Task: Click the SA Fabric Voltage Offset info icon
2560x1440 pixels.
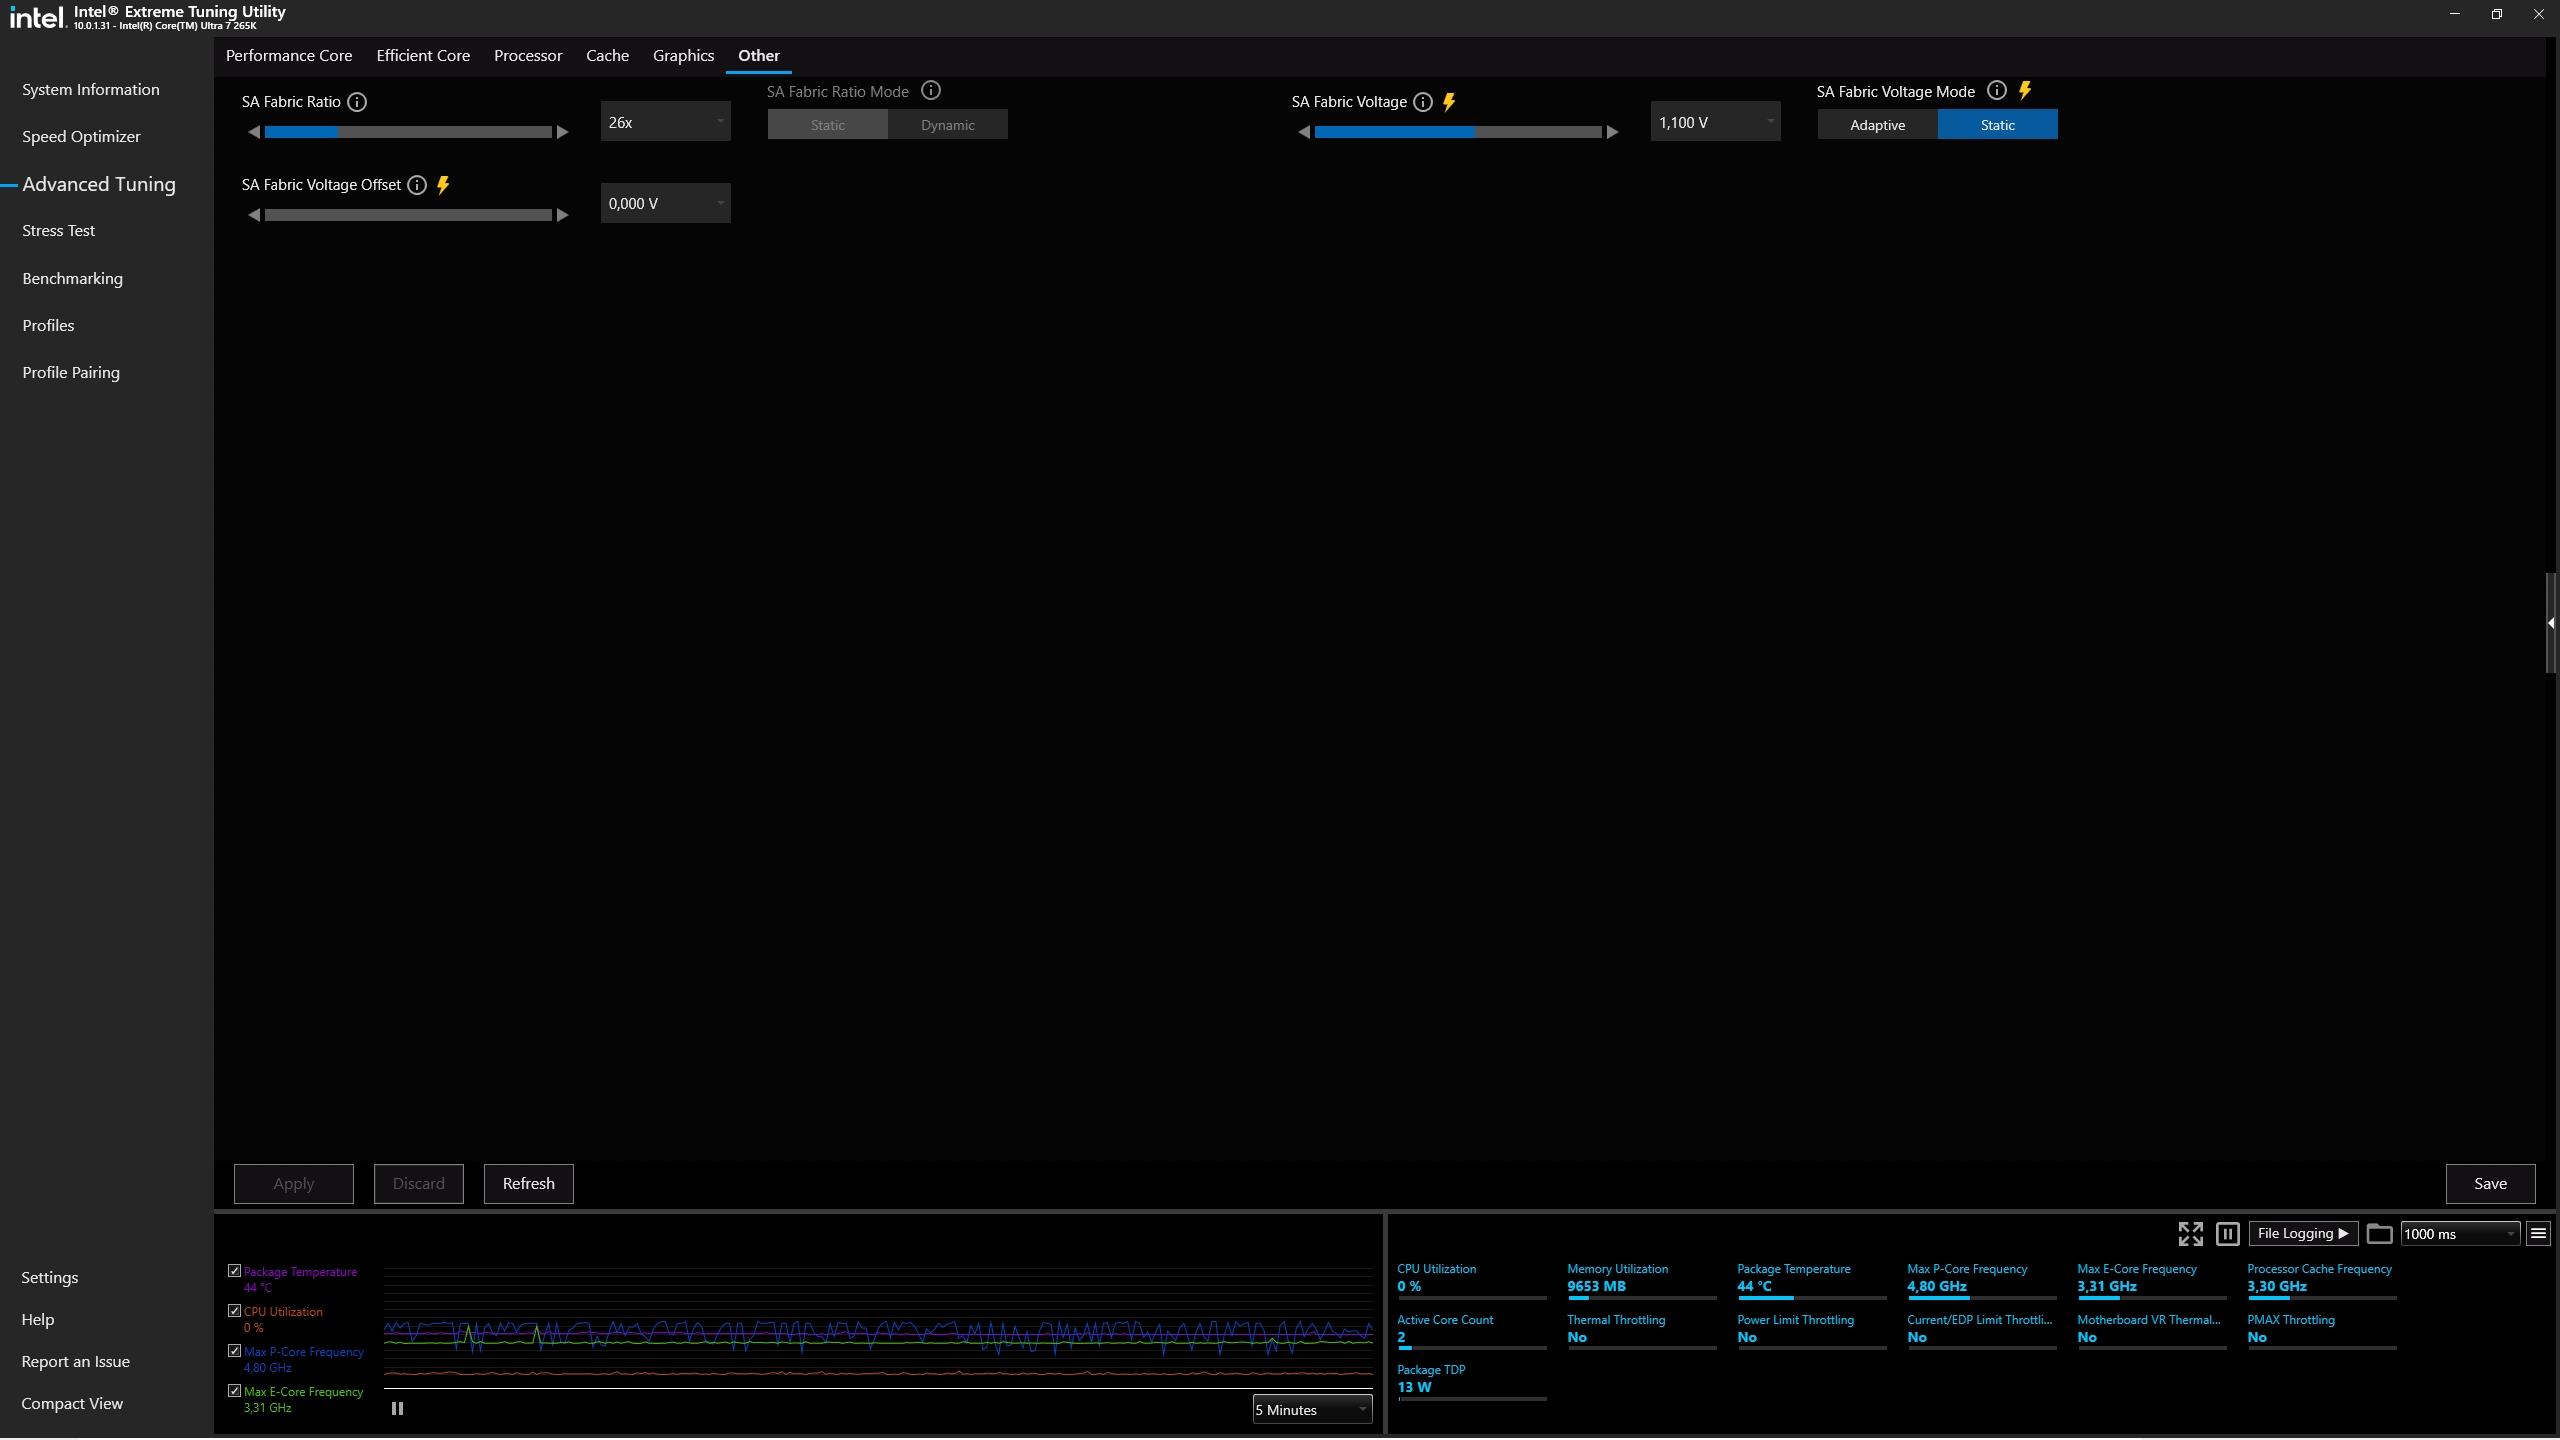Action: tap(417, 185)
